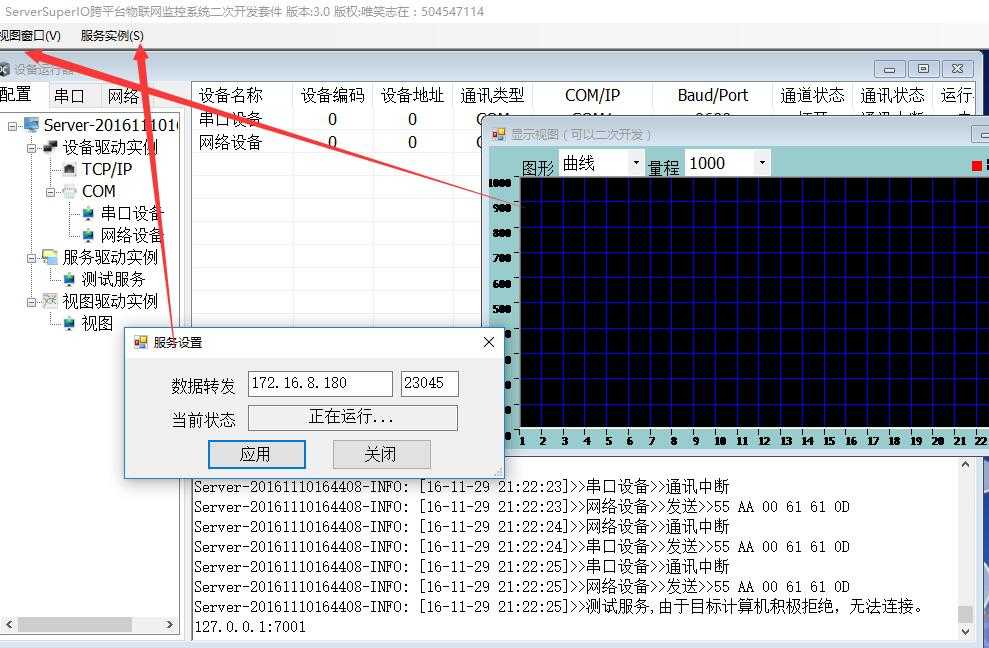Minimize the 设备运行器 window
This screenshot has height=648, width=989.
pos(889,69)
